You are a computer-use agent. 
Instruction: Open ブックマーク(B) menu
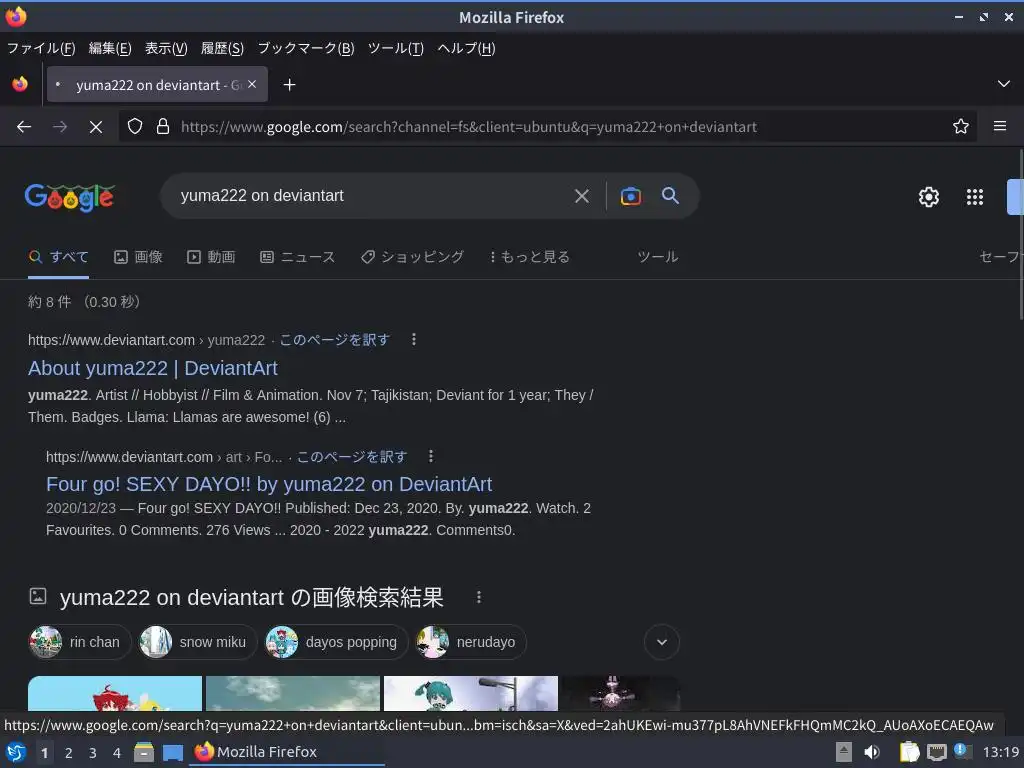pyautogui.click(x=306, y=48)
